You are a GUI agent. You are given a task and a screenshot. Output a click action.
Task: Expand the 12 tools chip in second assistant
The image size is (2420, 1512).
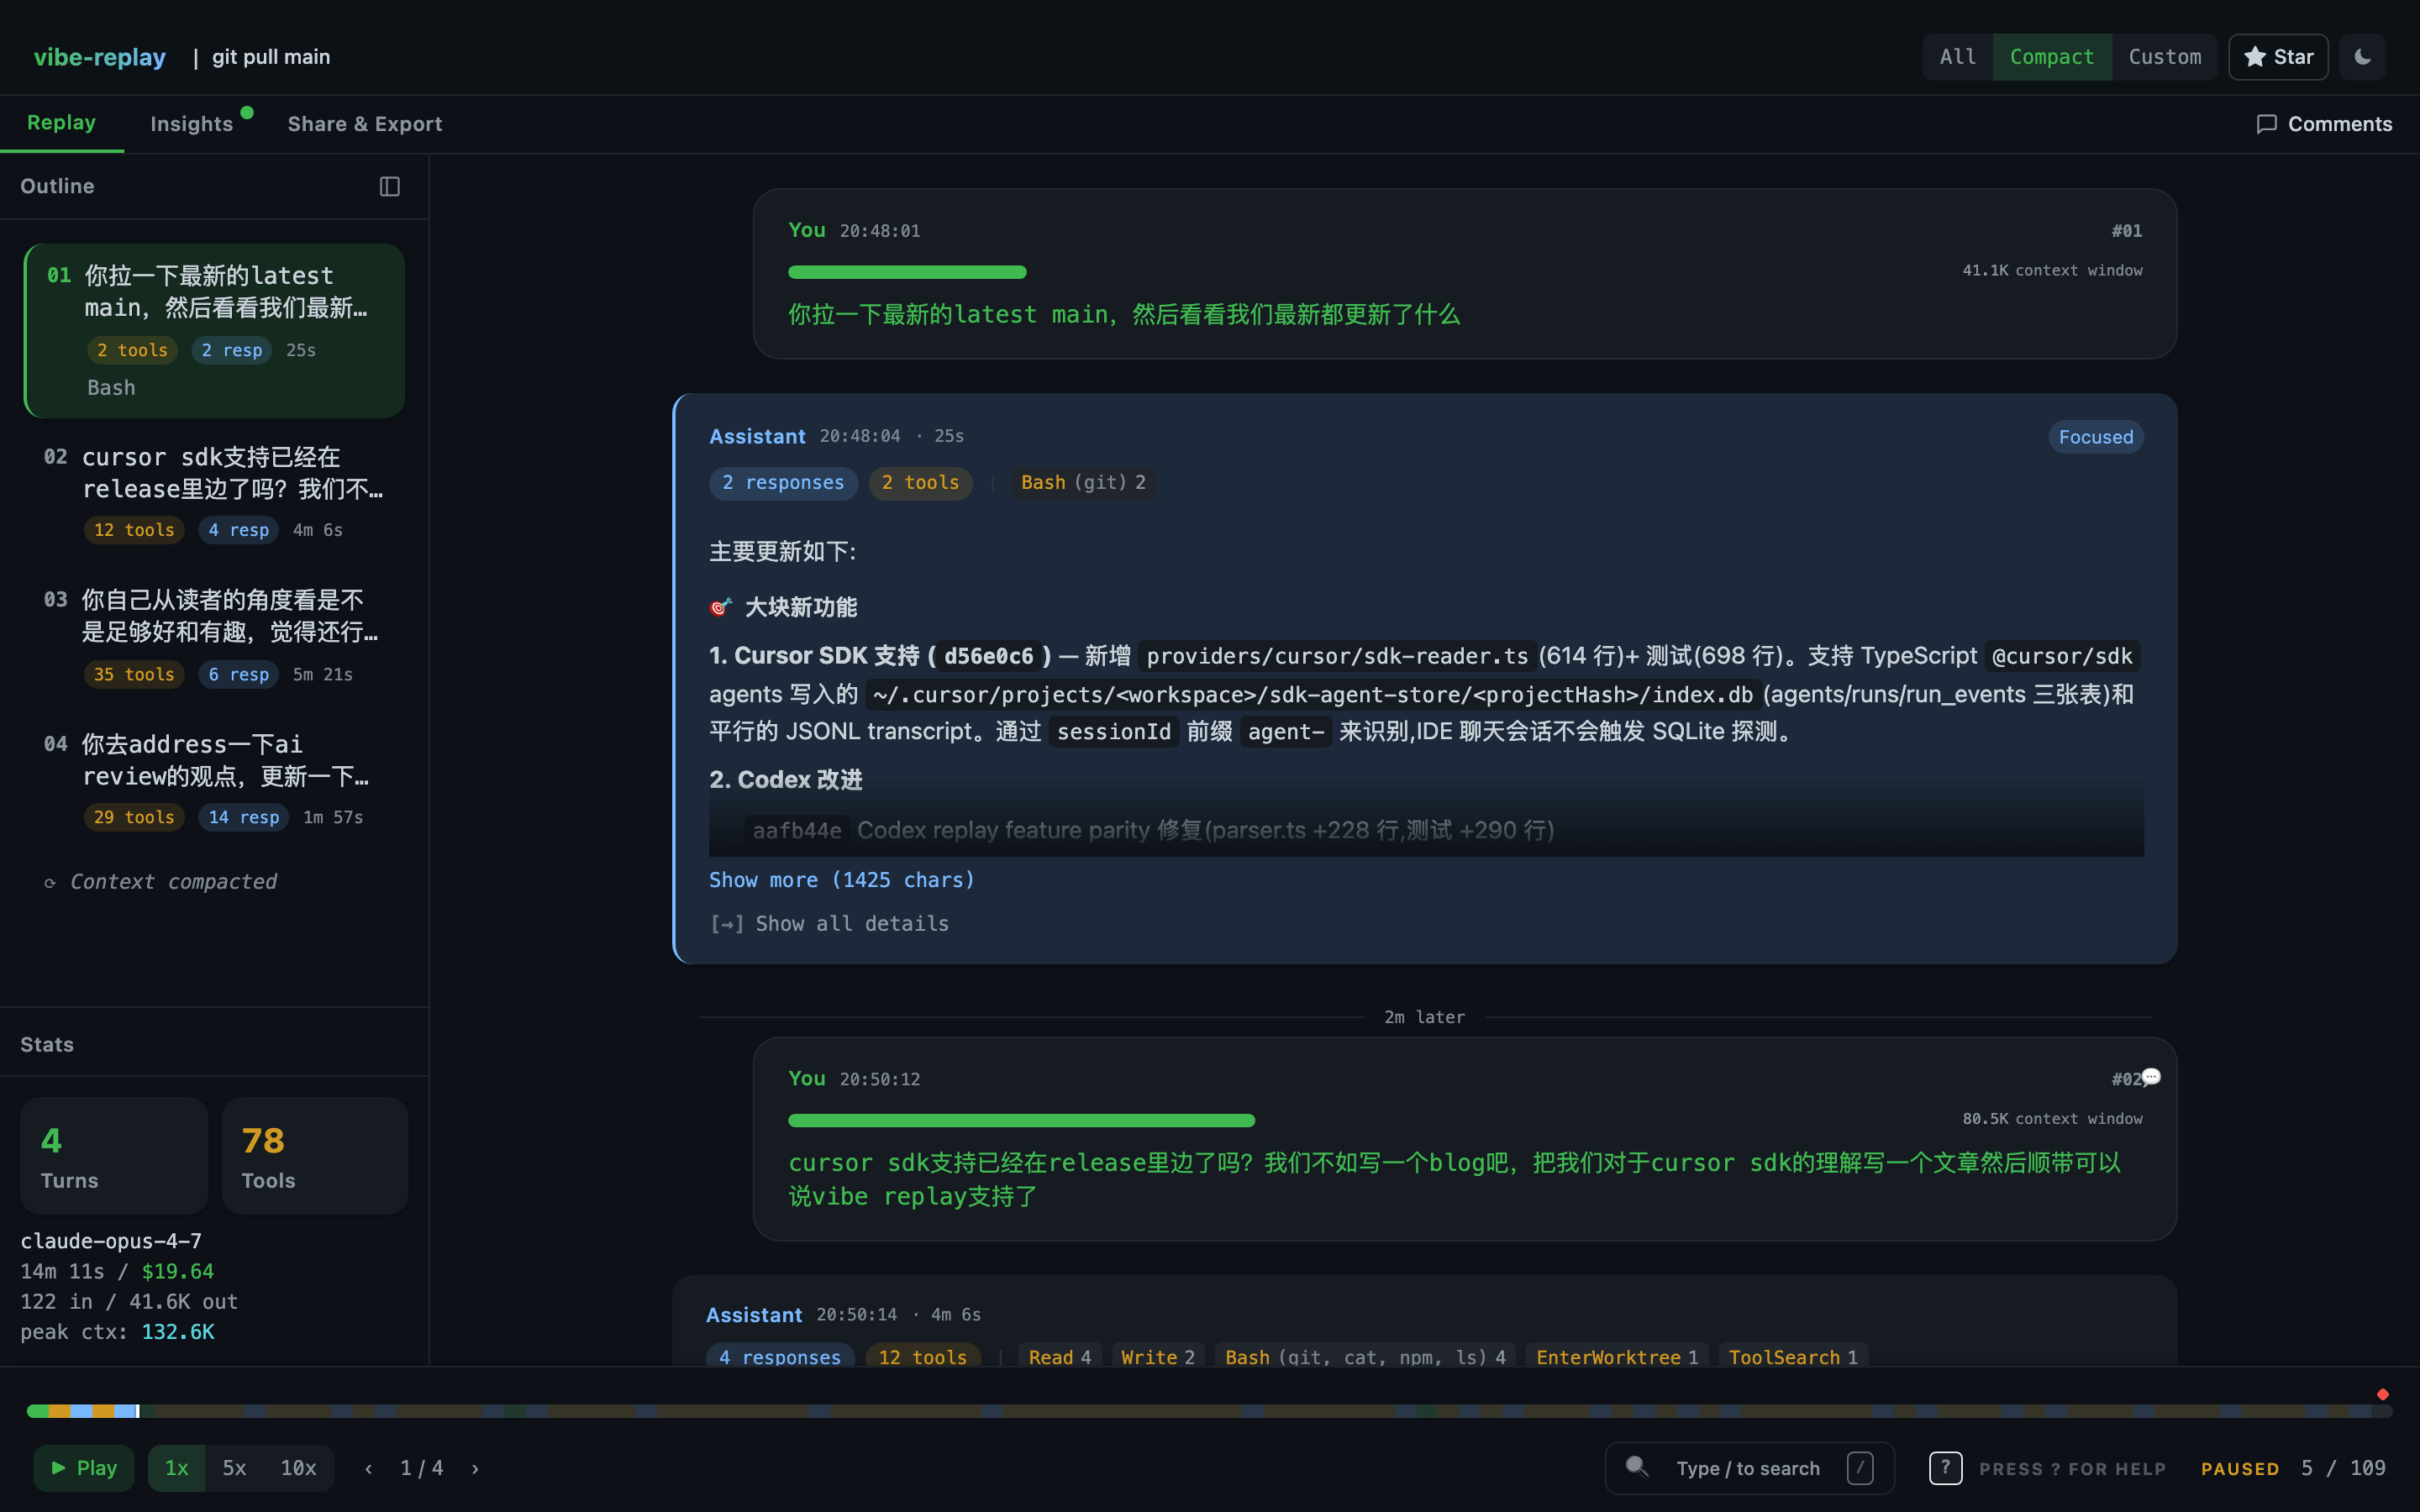pyautogui.click(x=922, y=1356)
